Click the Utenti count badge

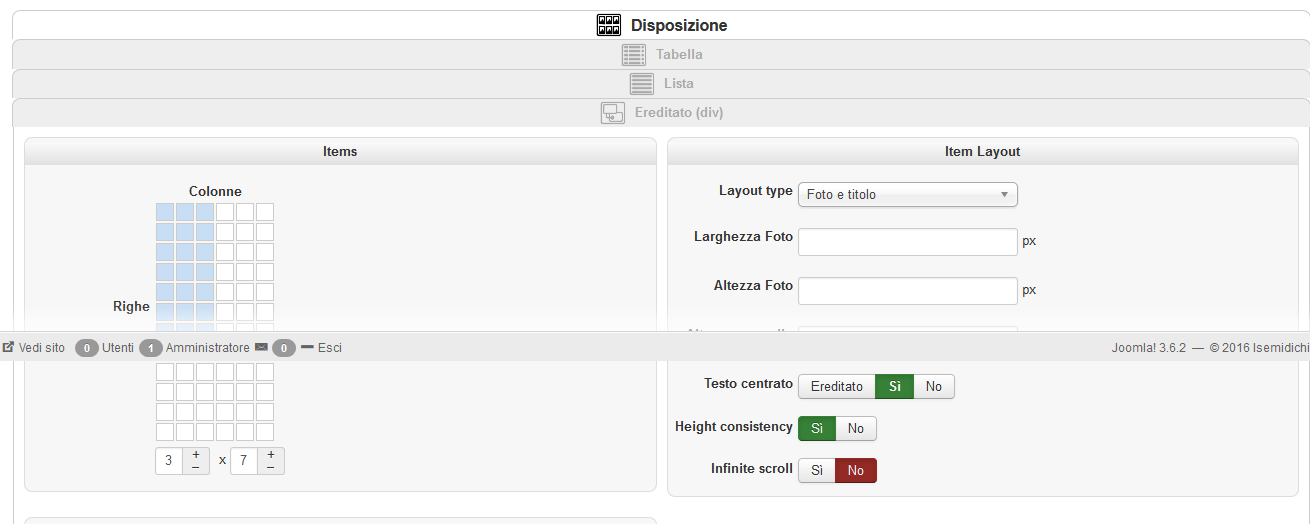(x=87, y=348)
